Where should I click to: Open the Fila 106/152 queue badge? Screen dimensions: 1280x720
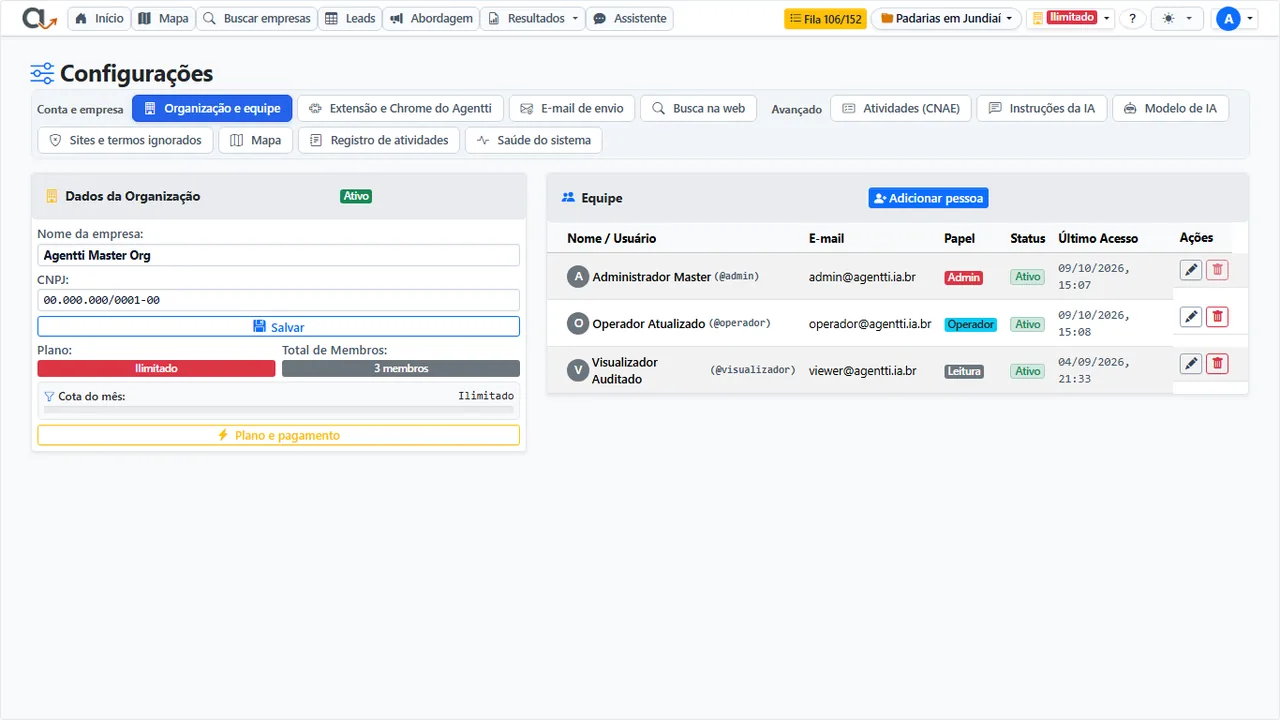[825, 19]
